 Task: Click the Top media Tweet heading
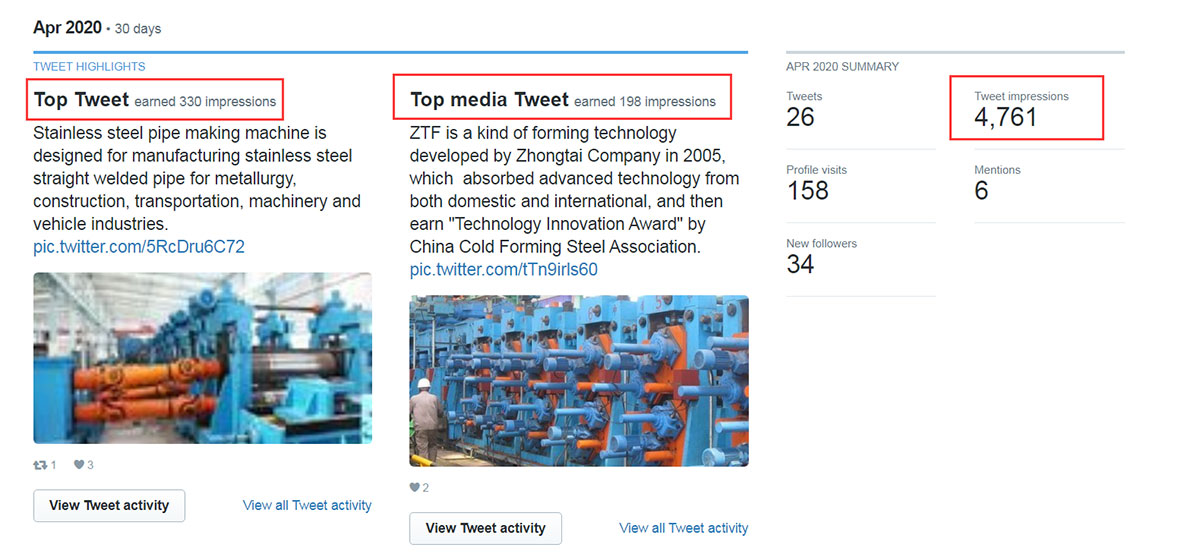tap(489, 100)
